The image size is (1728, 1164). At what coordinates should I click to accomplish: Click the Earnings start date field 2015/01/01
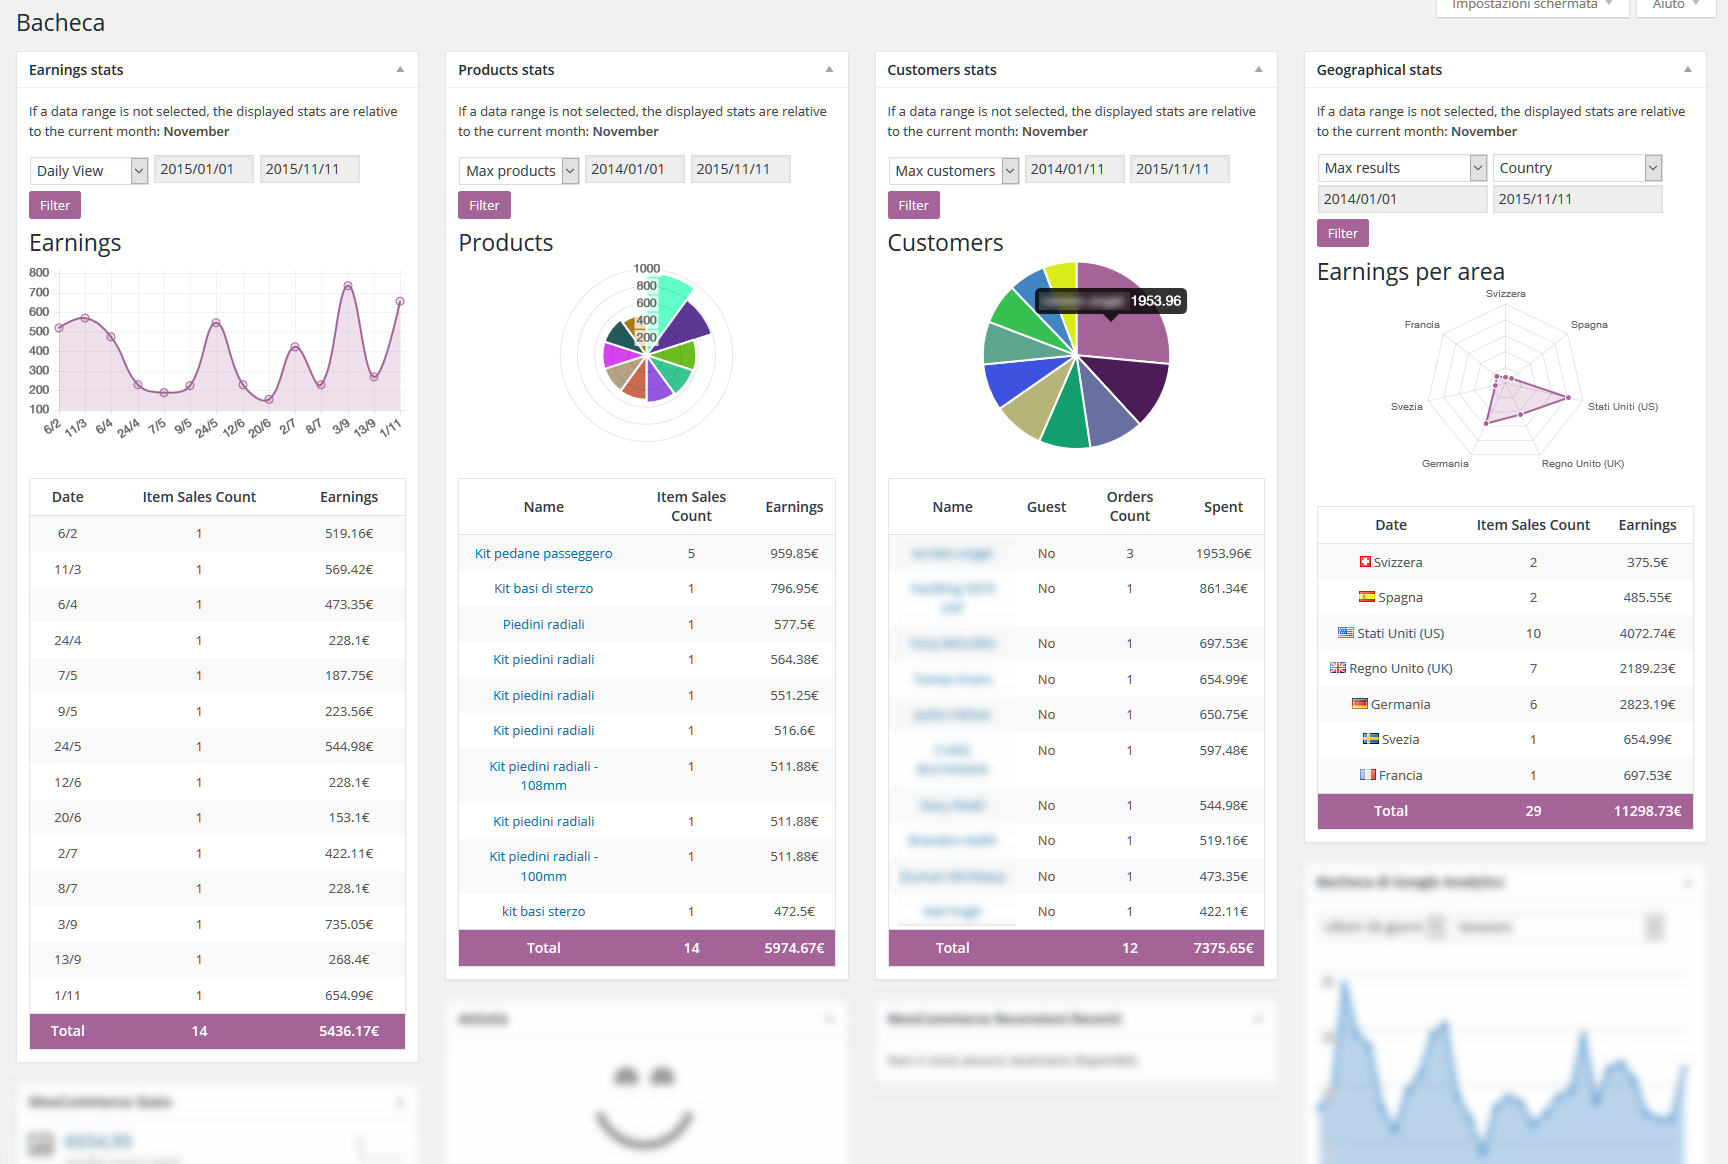pos(204,169)
